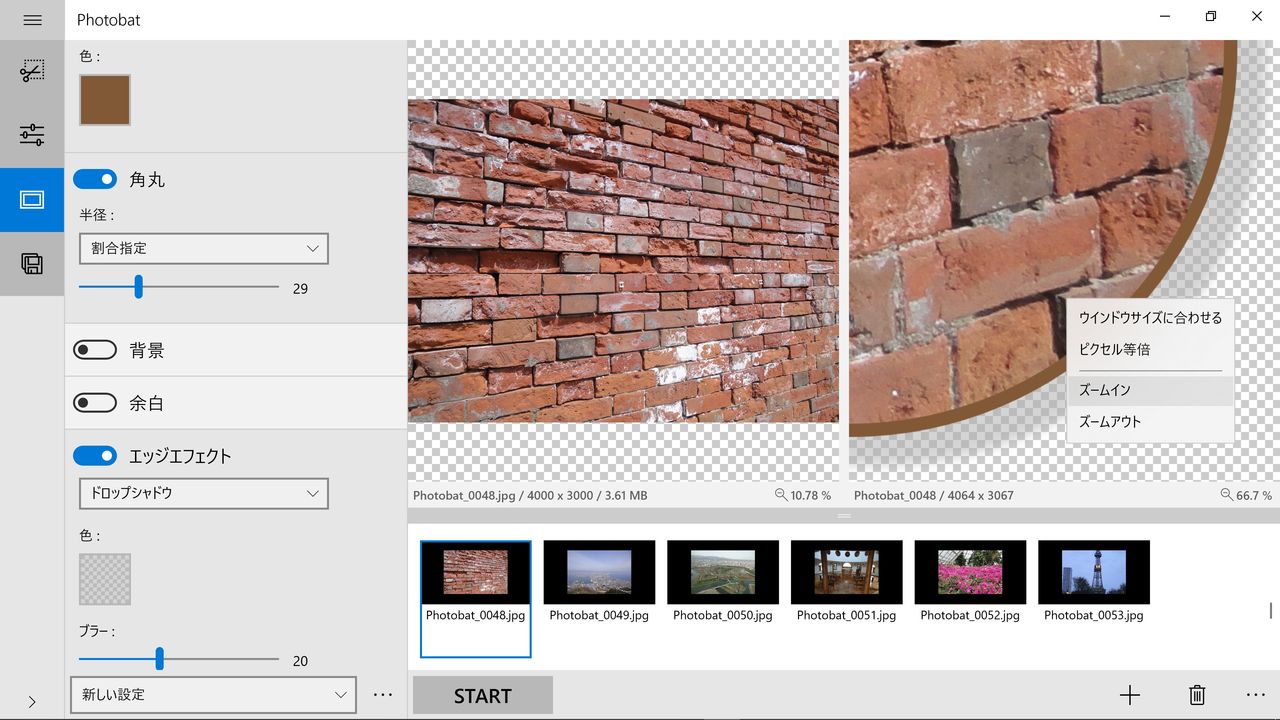Enable the 背景 toggle
The height and width of the screenshot is (720, 1280).
click(x=95, y=350)
